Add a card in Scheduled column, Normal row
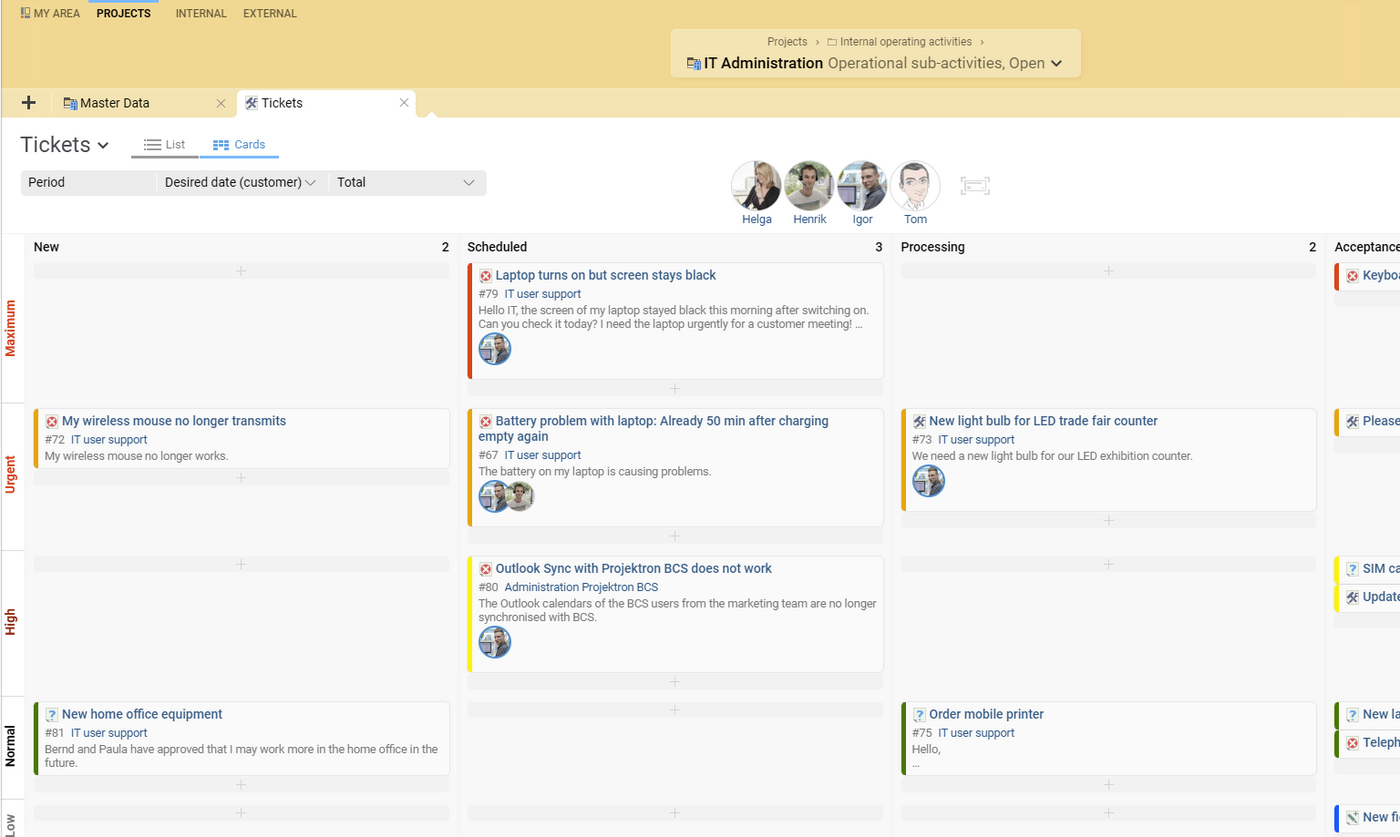 (x=674, y=710)
